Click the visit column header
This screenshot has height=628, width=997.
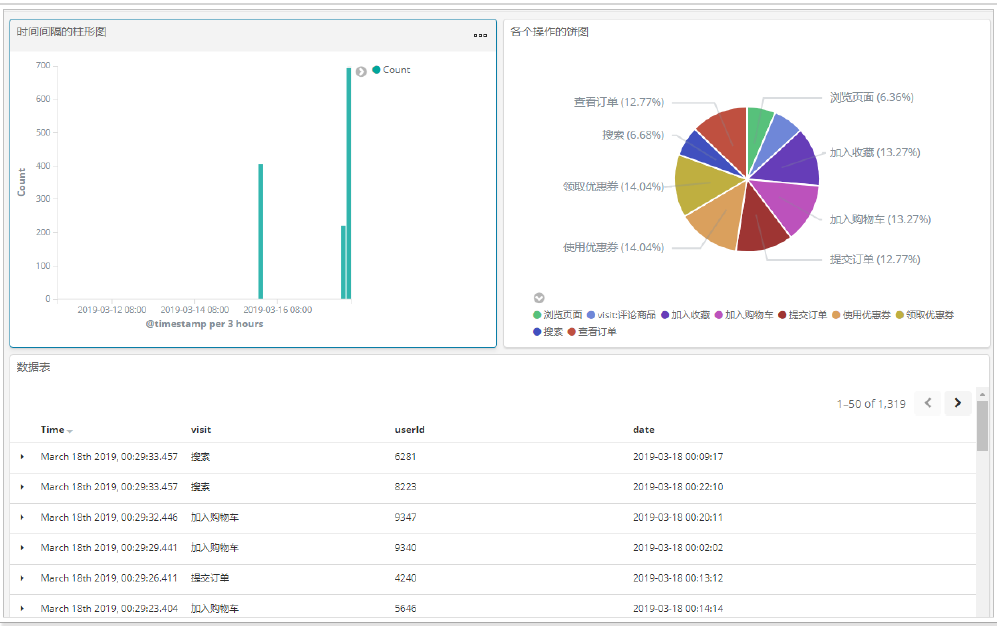point(201,430)
